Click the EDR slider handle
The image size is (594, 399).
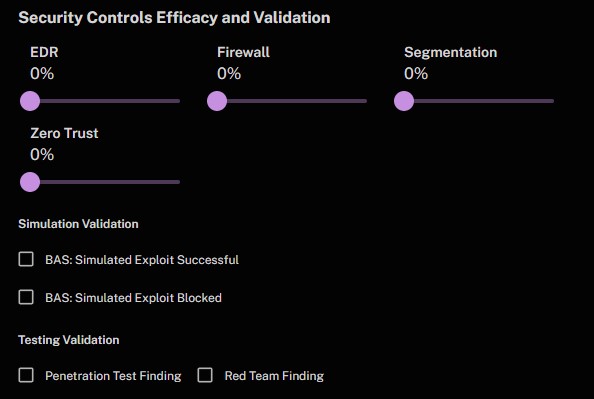tap(30, 101)
